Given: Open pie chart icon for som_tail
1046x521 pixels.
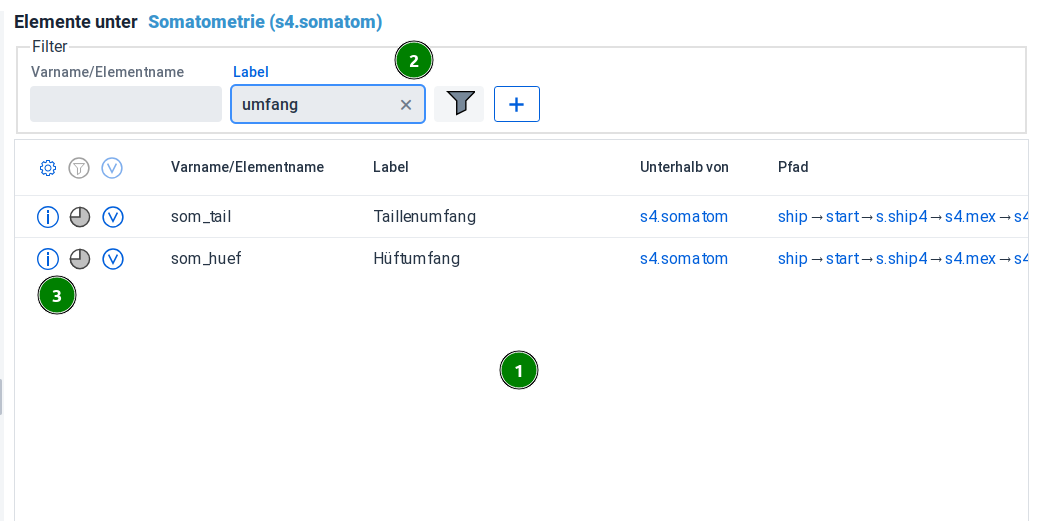Looking at the screenshot, I should click(80, 216).
